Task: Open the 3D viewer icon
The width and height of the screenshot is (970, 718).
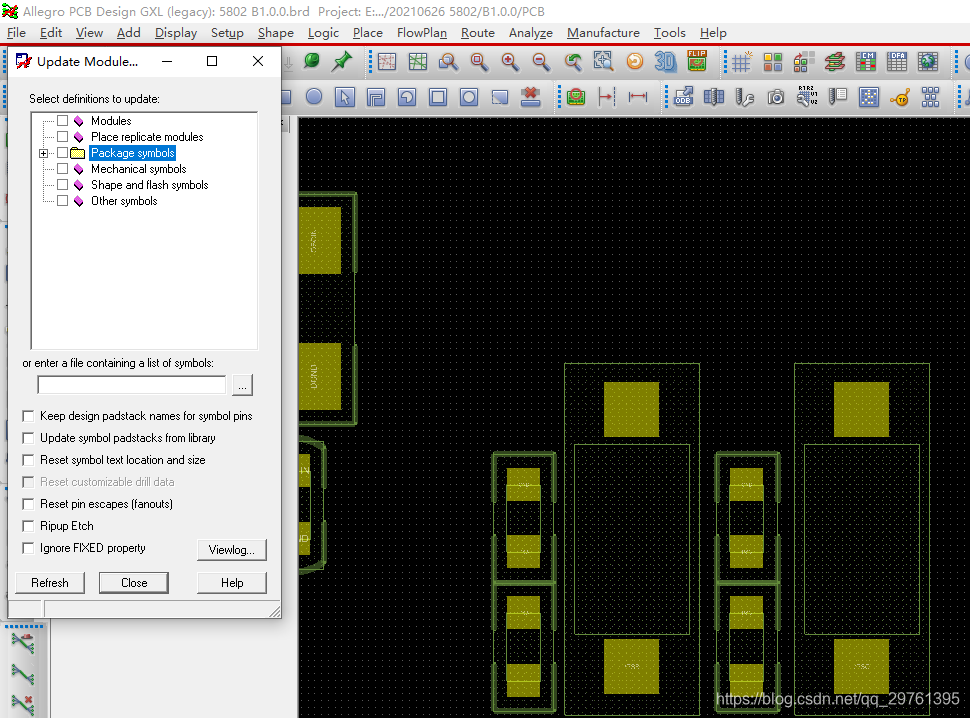Action: [665, 62]
